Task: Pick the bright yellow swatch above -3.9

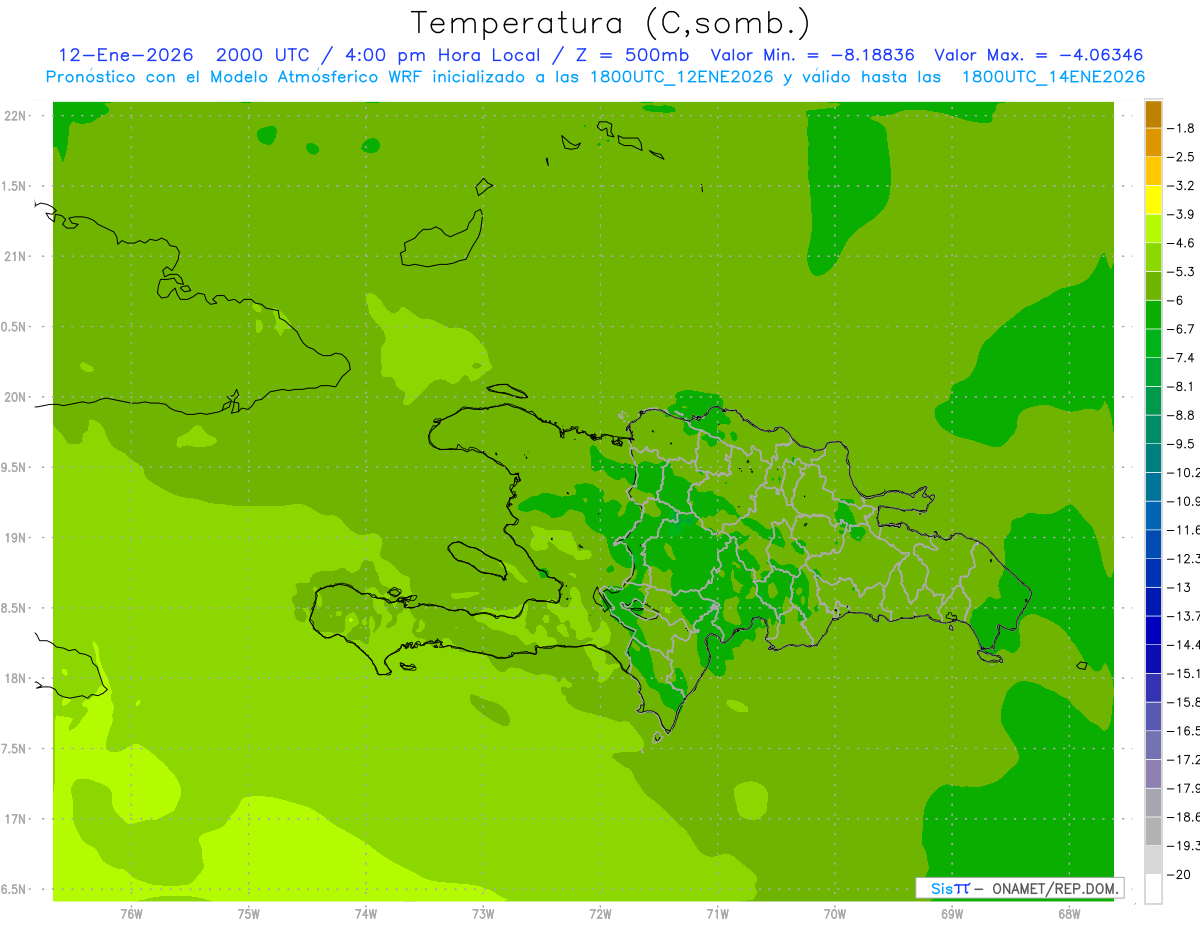Action: (x=1153, y=200)
